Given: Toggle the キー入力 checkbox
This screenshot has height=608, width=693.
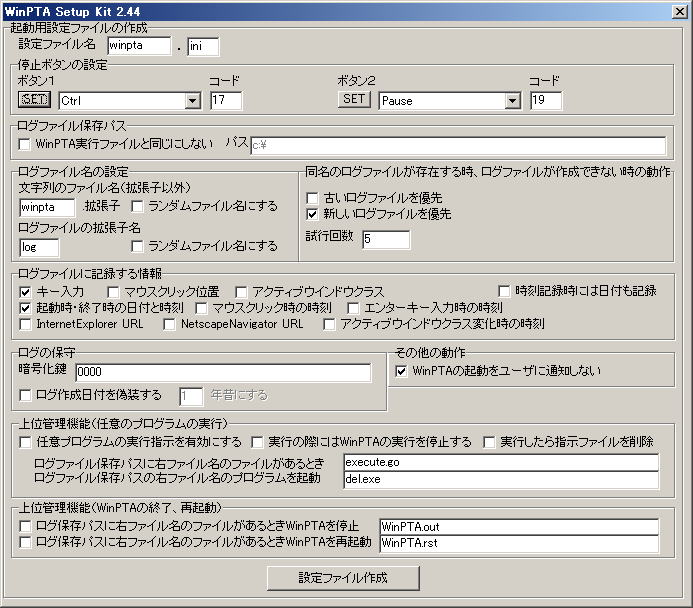Looking at the screenshot, I should (x=26, y=291).
